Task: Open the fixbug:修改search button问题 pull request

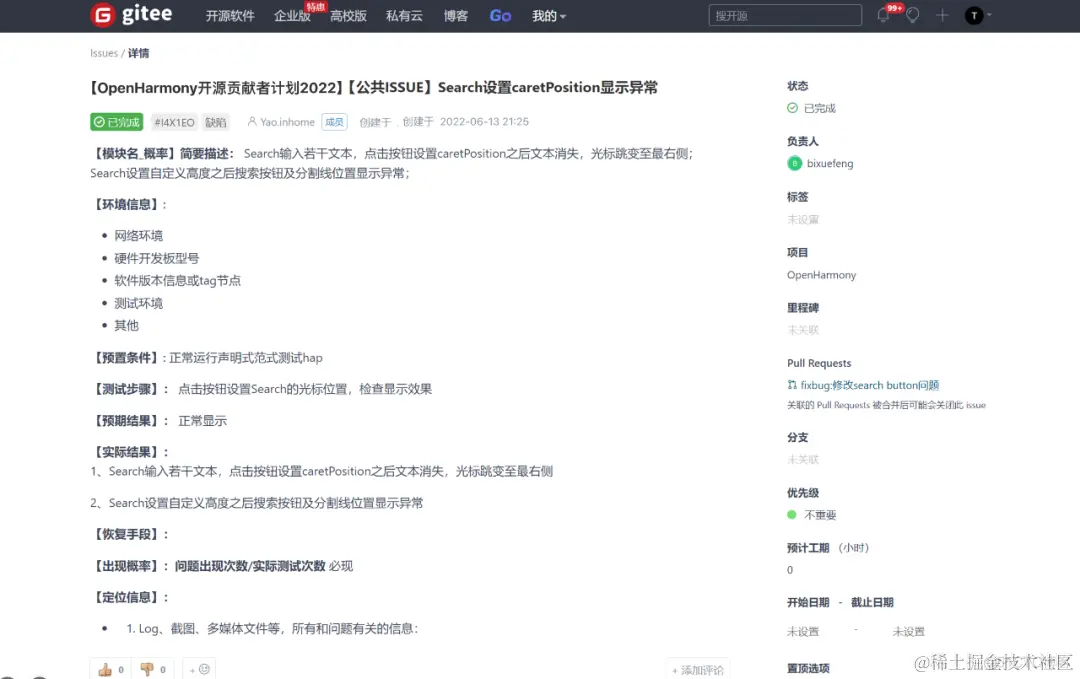Action: coord(872,384)
